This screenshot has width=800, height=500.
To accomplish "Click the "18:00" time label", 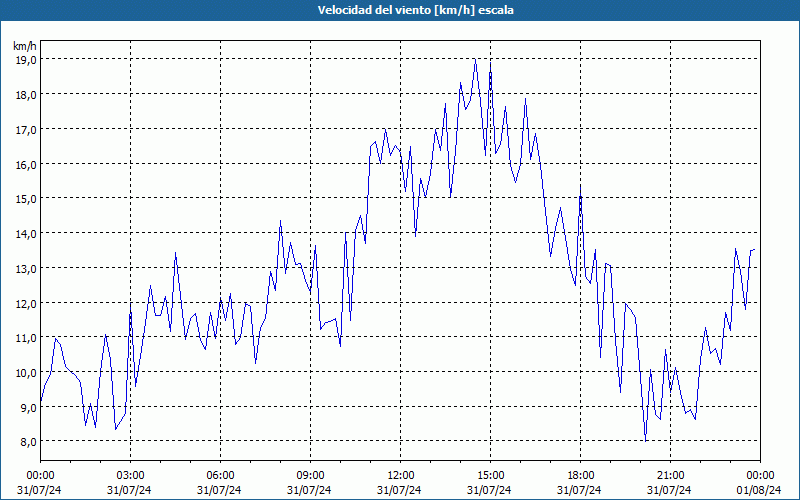I will click(580, 476).
